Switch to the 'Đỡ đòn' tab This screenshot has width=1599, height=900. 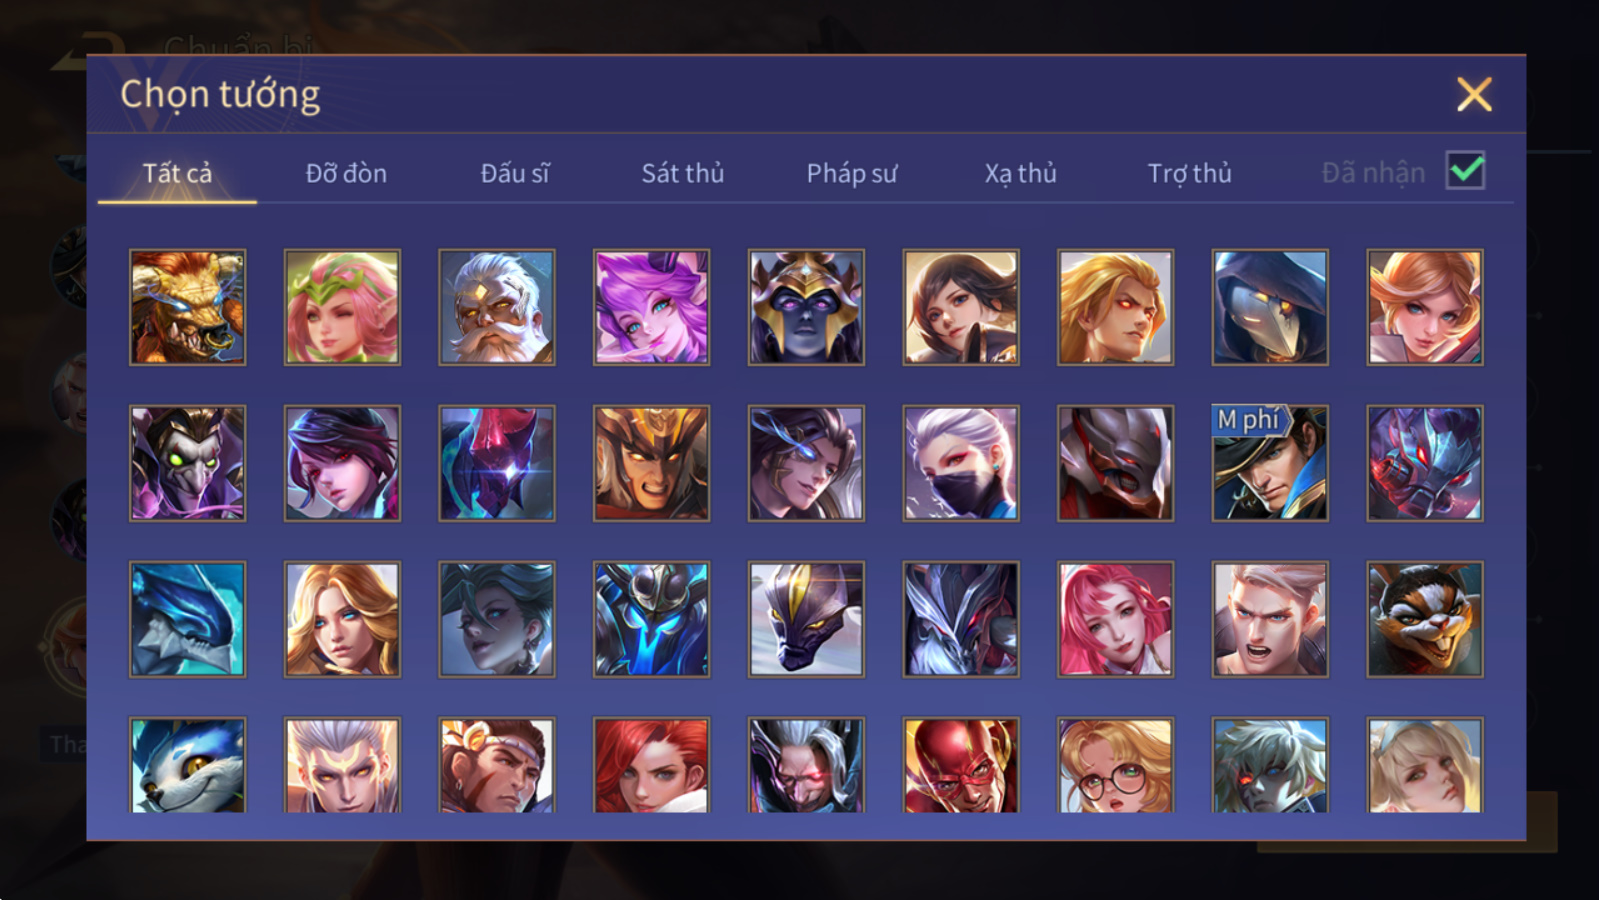point(346,173)
